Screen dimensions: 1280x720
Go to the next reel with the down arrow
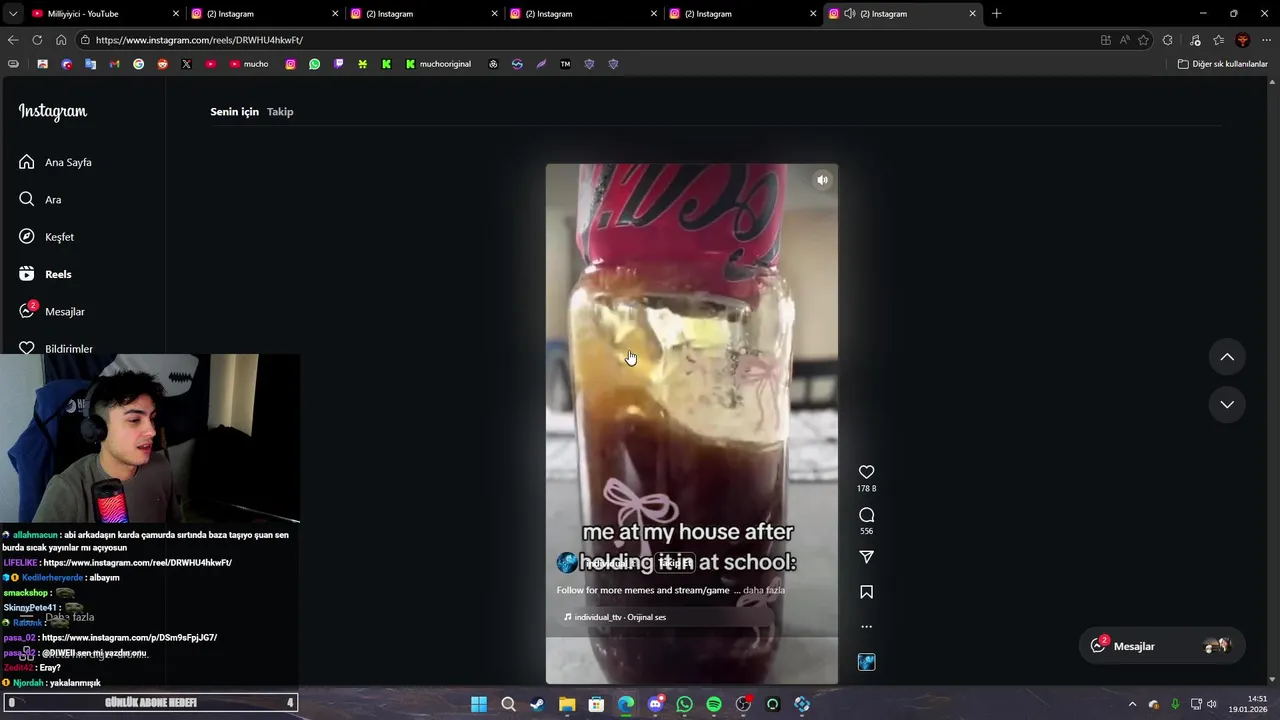click(1227, 404)
